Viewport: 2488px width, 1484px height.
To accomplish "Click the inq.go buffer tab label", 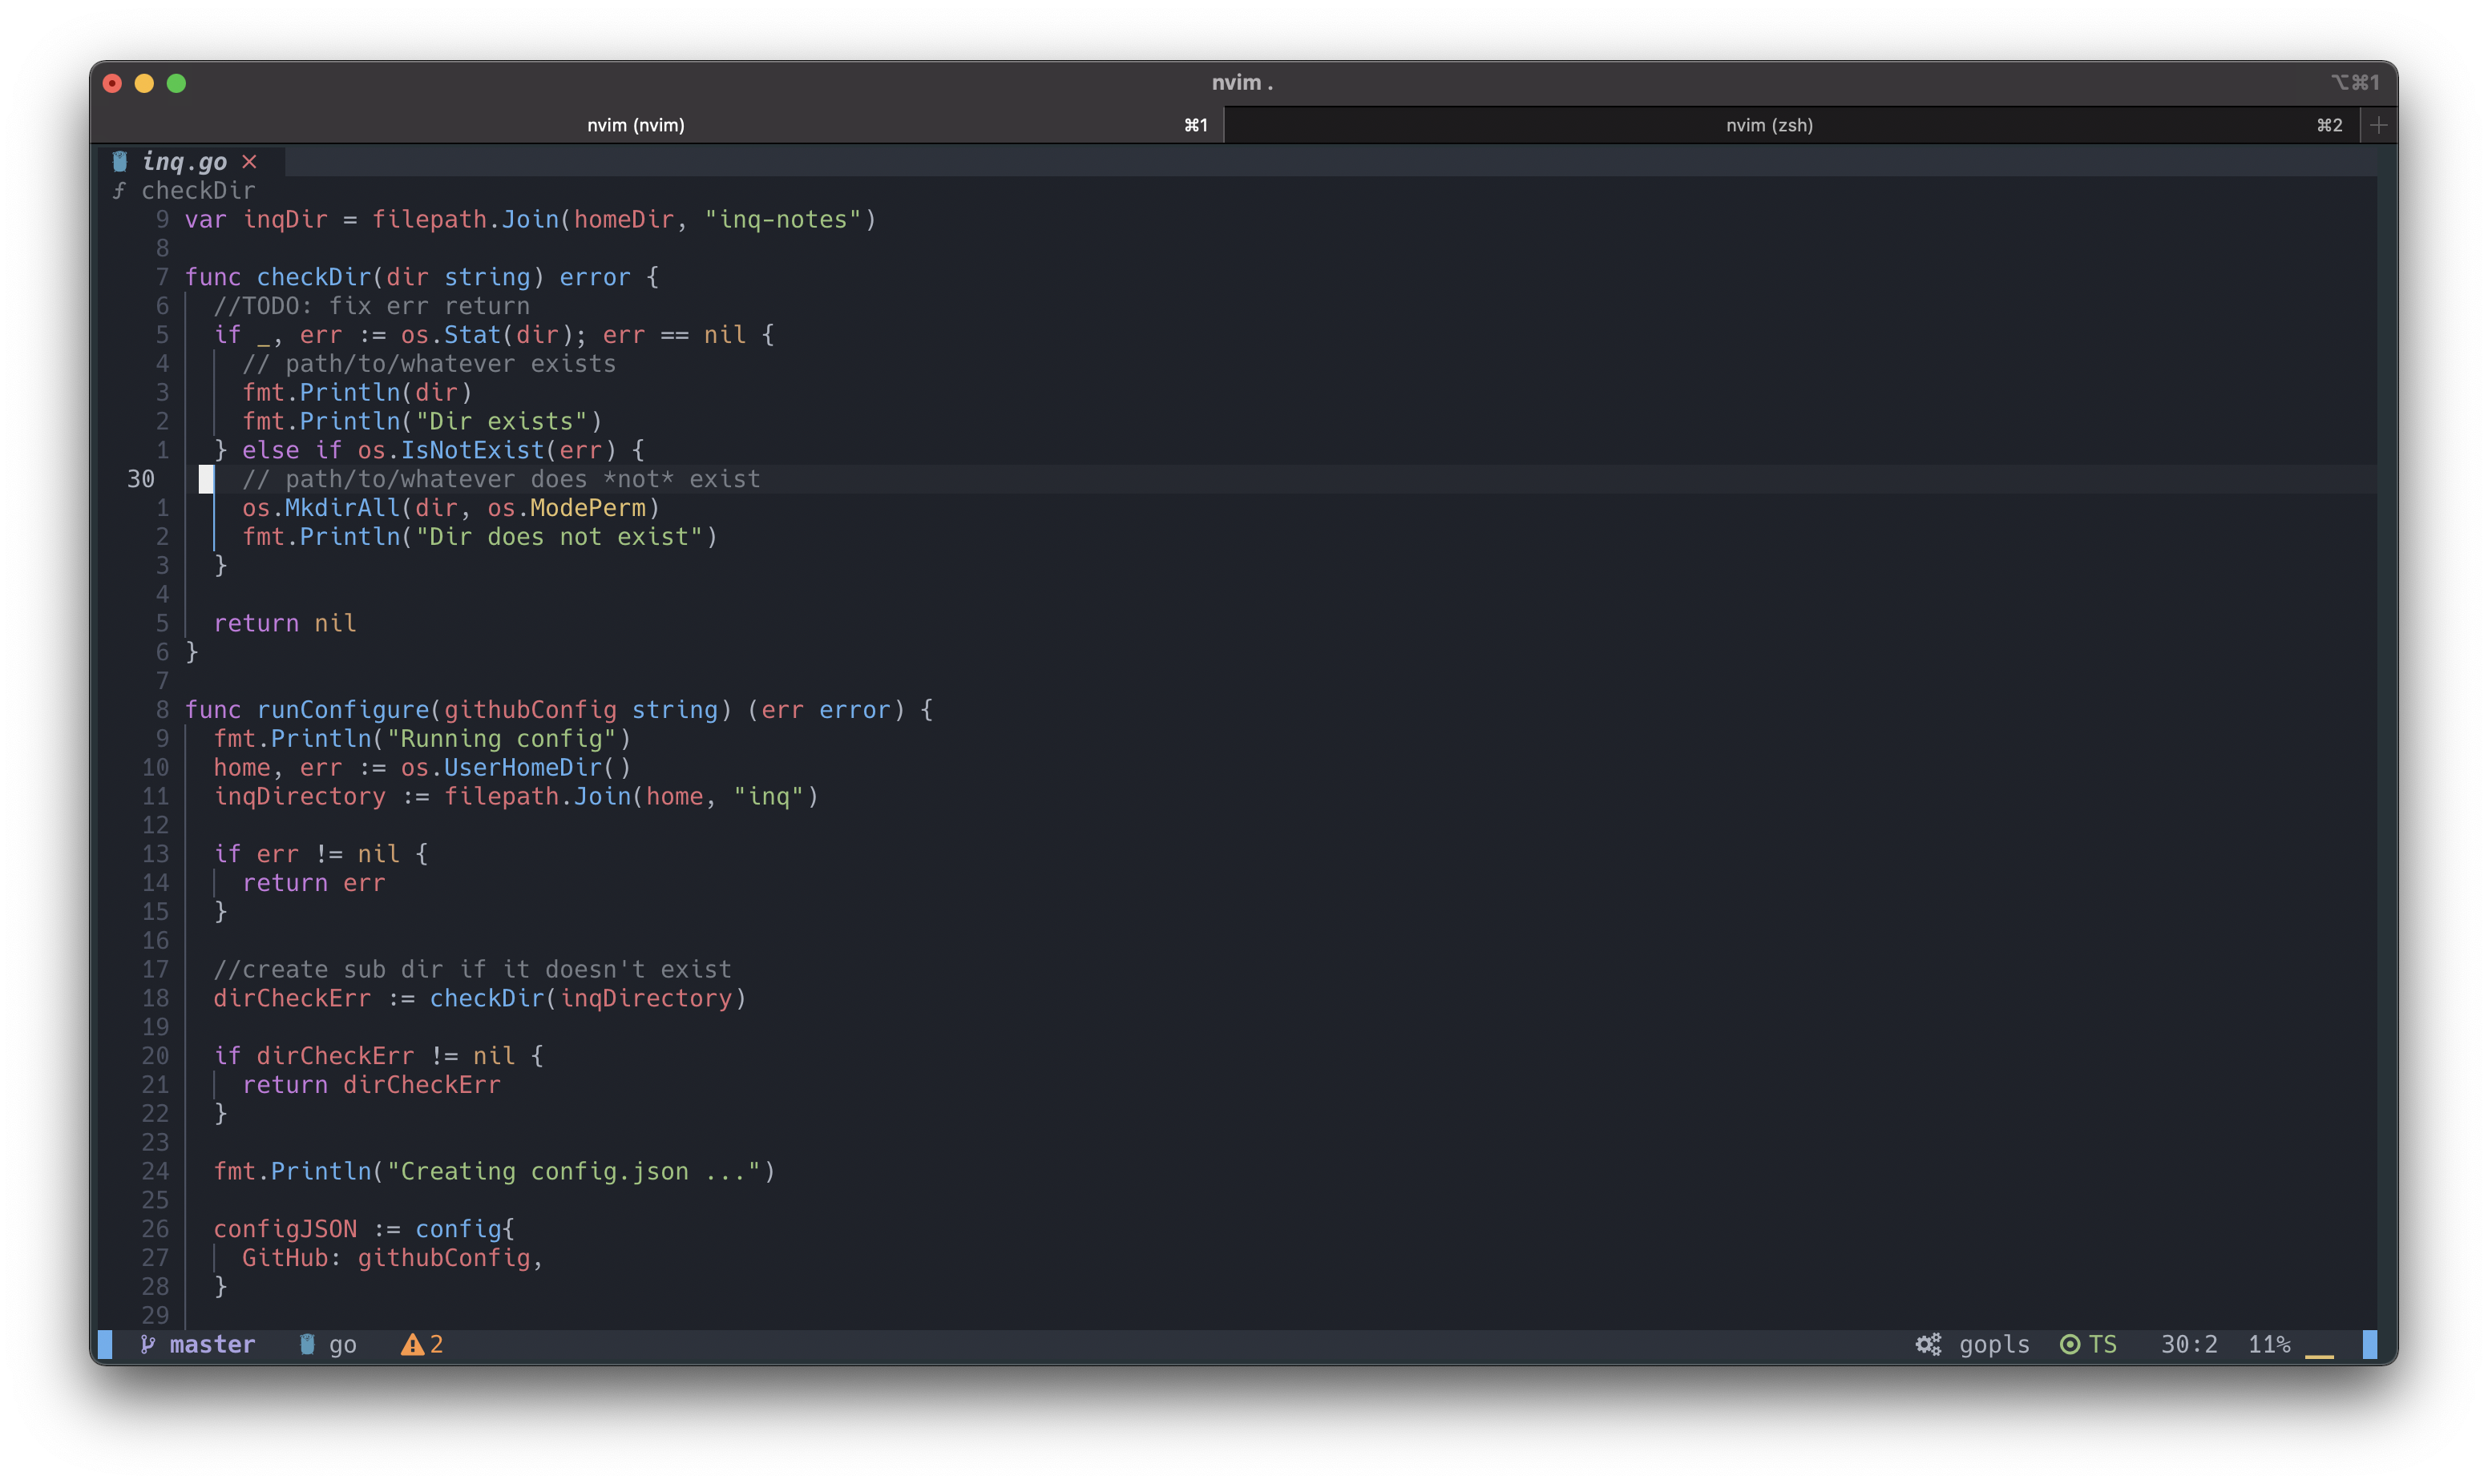I will [184, 161].
